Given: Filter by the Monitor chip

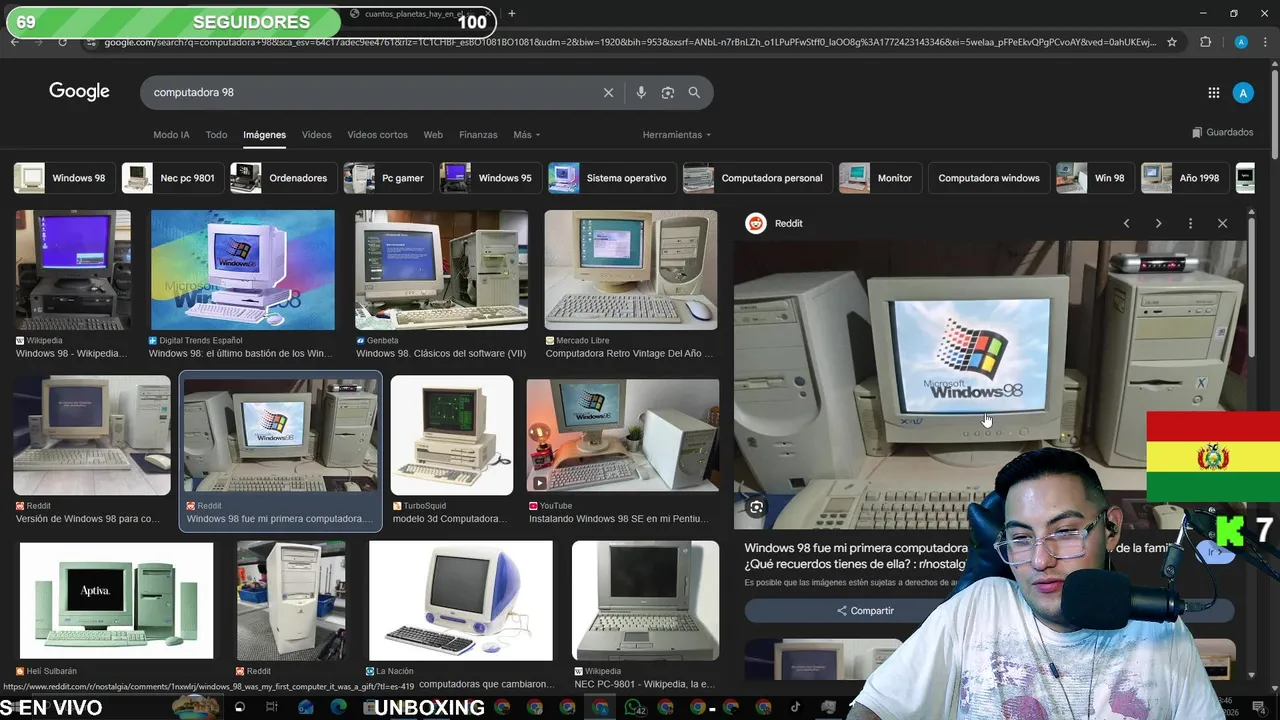Looking at the screenshot, I should coord(881,178).
